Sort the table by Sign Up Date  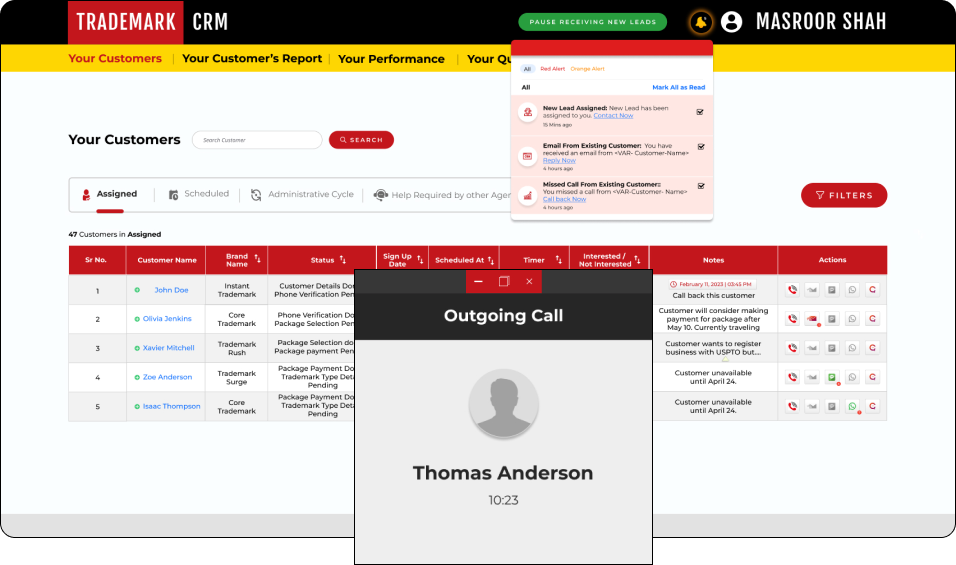(x=420, y=259)
